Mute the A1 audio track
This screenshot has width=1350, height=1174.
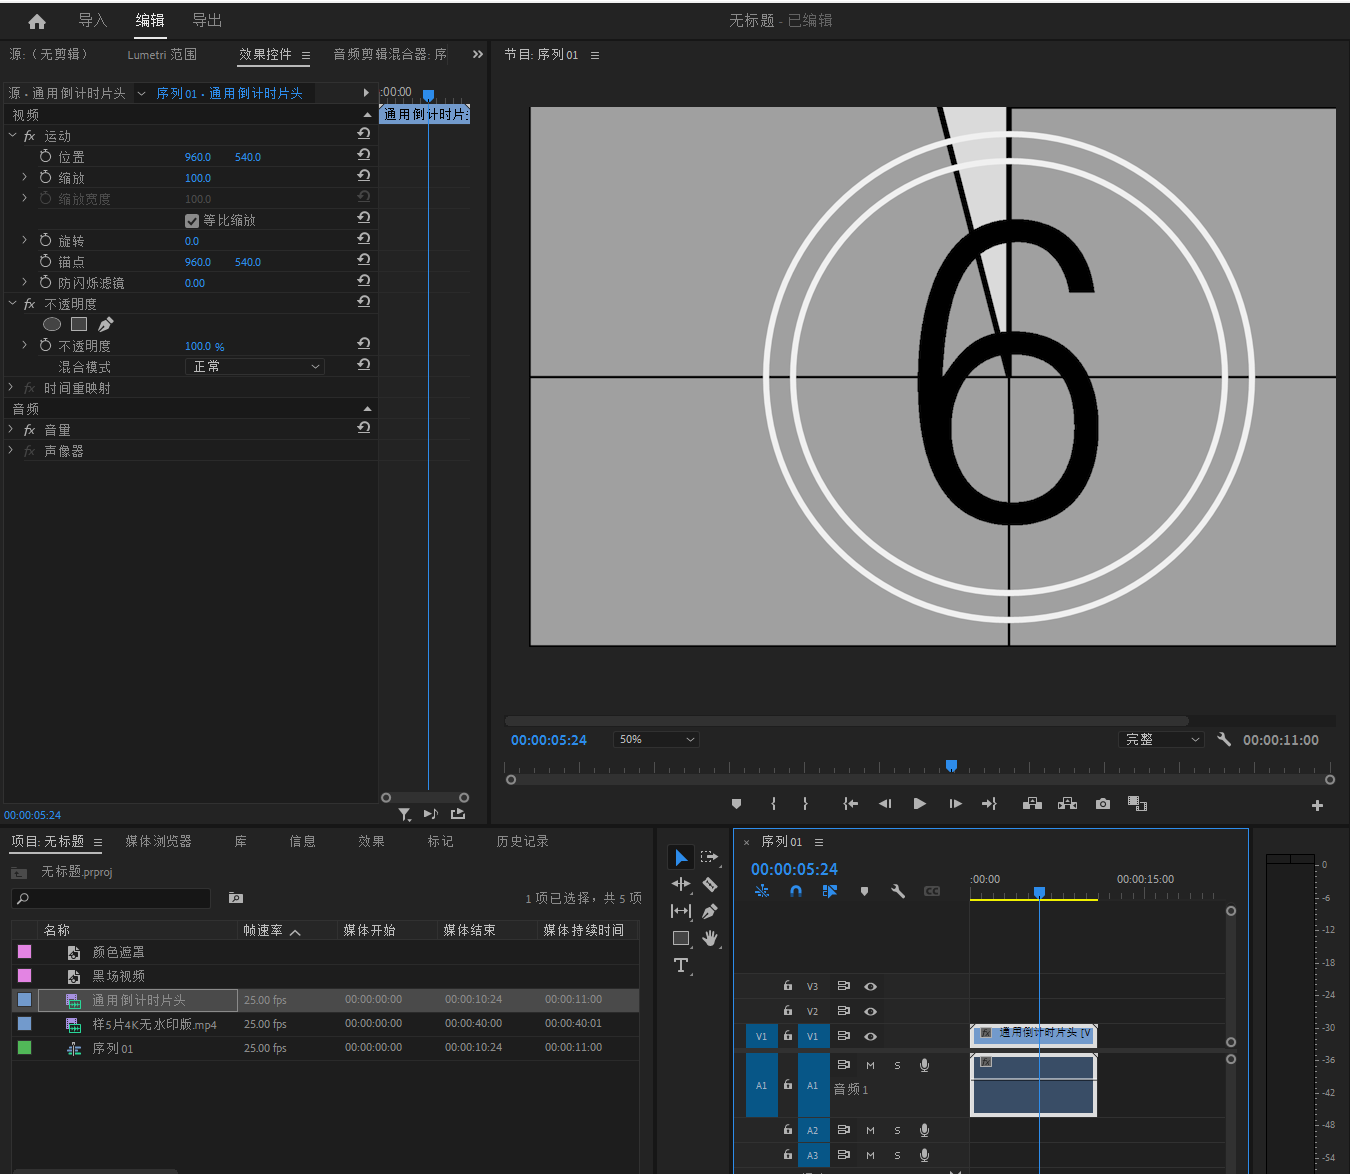[x=870, y=1065]
